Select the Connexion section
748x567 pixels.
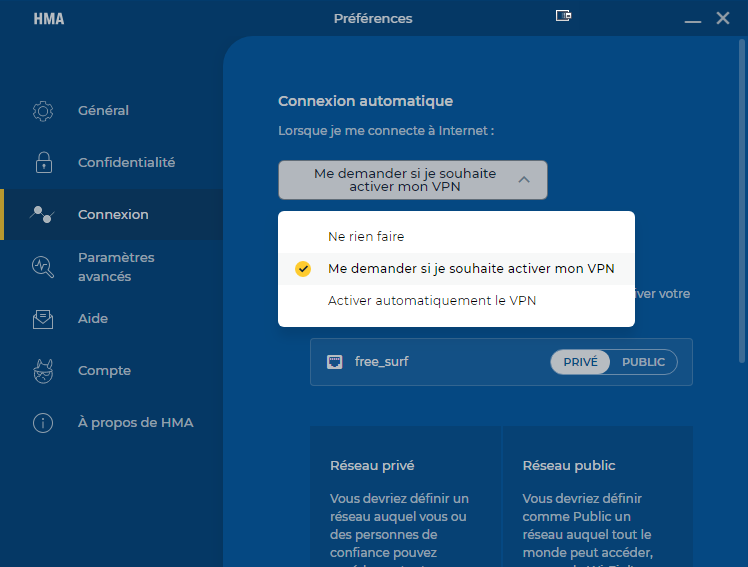click(112, 215)
